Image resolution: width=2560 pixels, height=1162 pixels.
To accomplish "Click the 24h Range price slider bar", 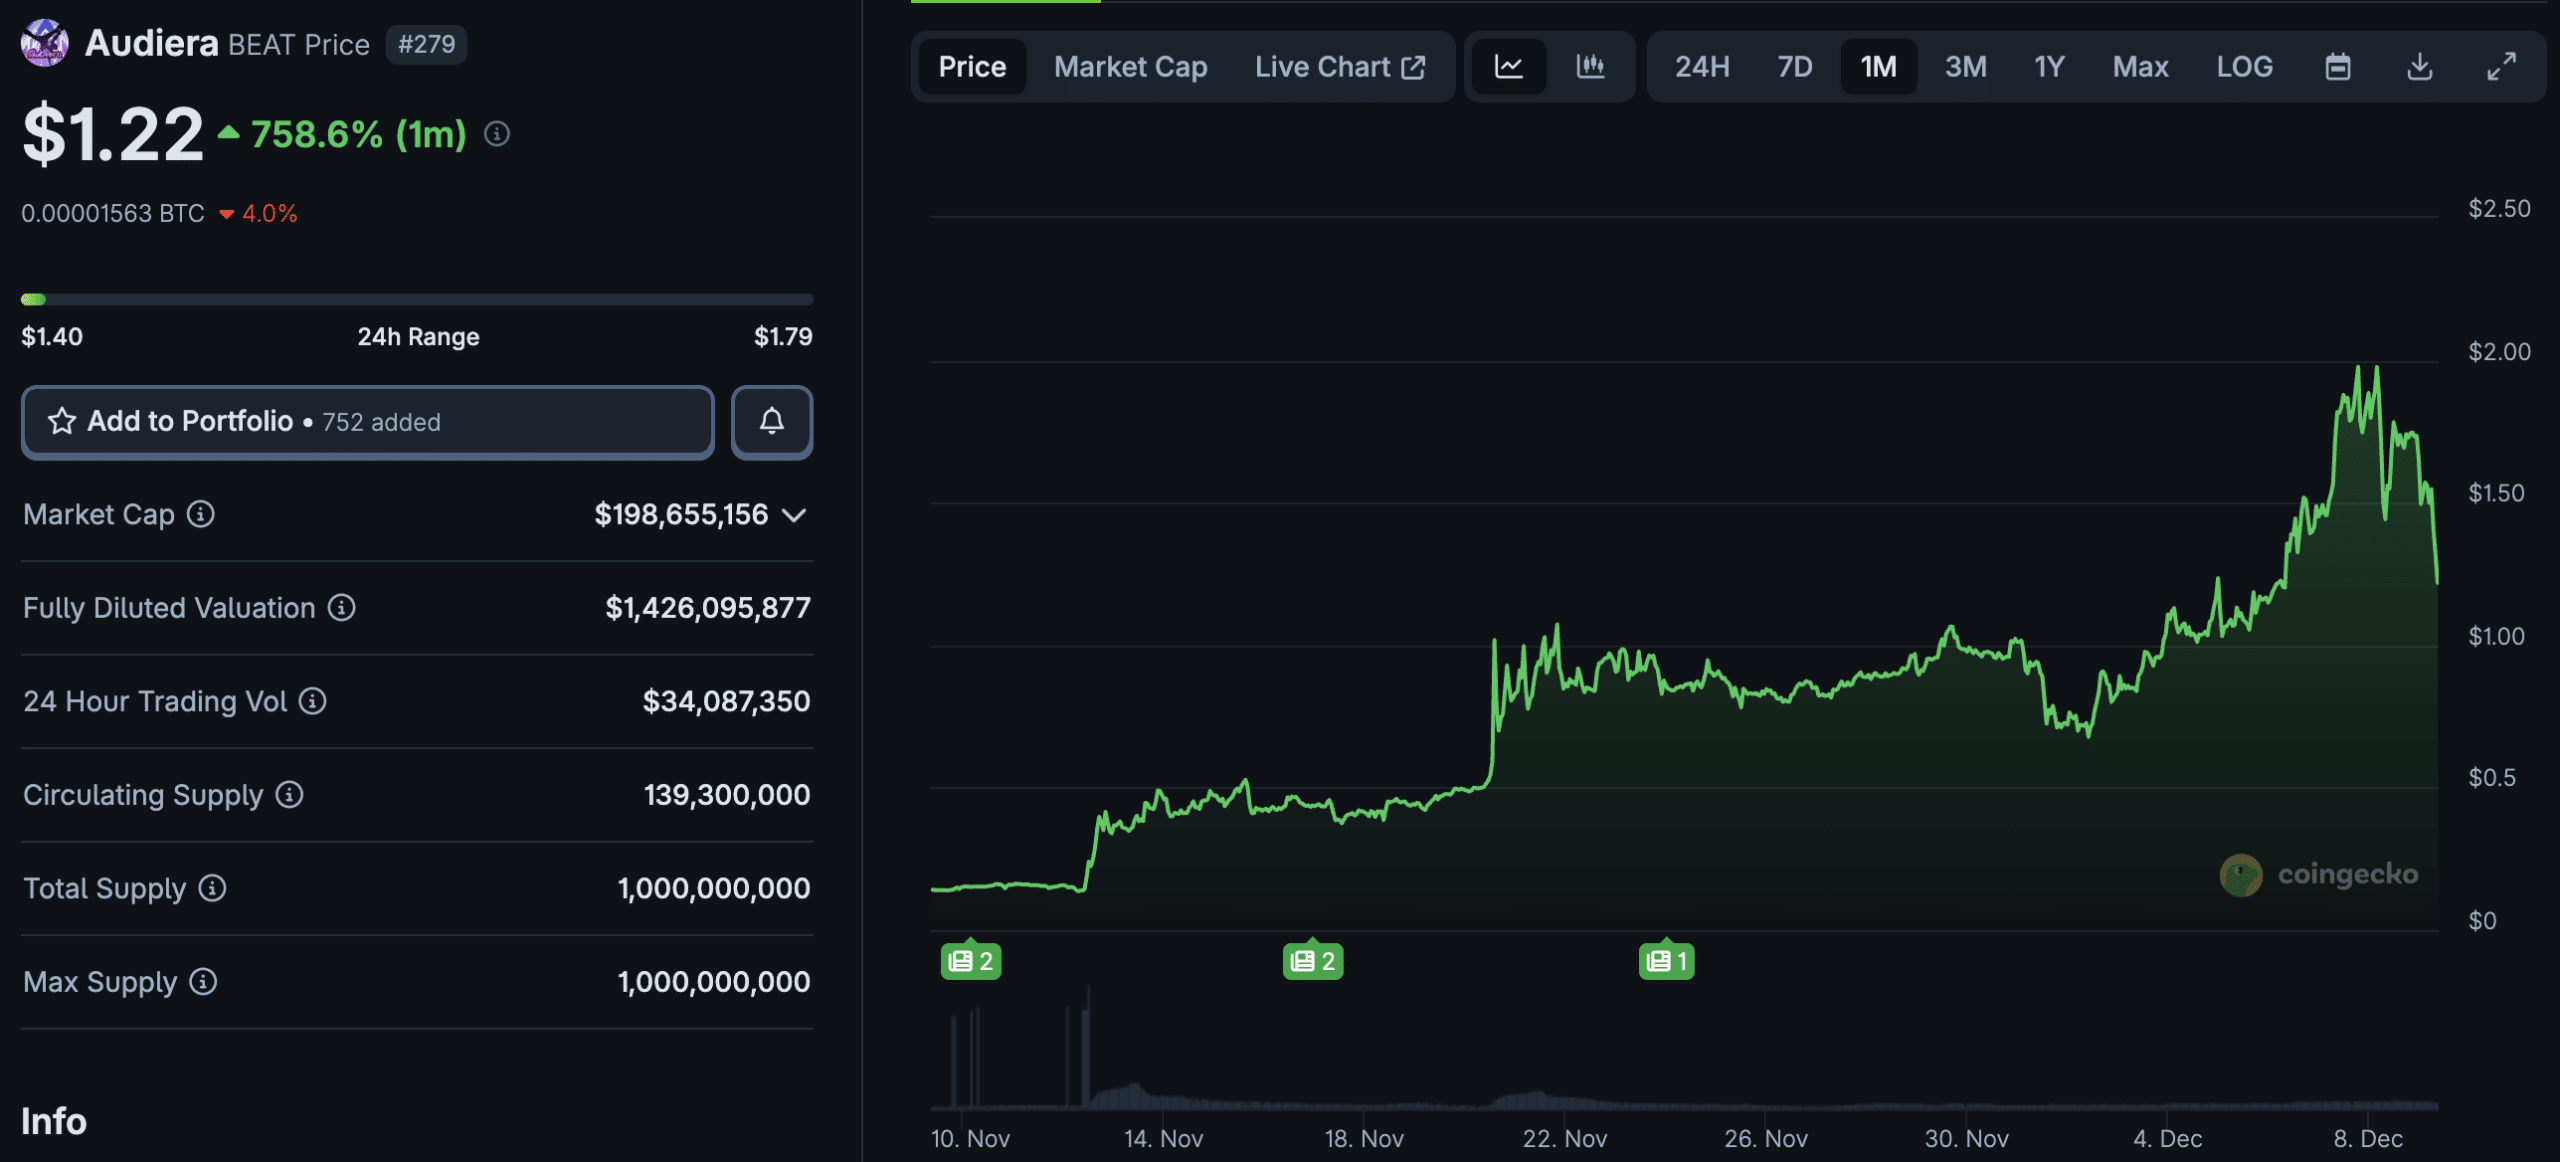I will point(417,298).
